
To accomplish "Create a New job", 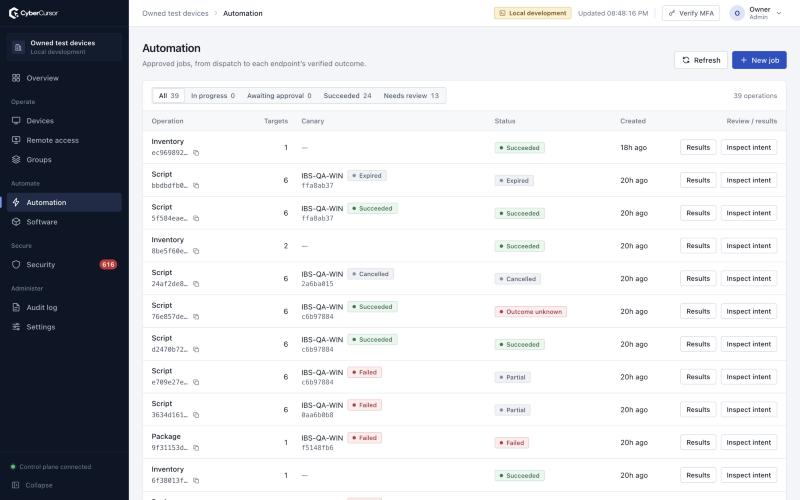I will tap(759, 60).
